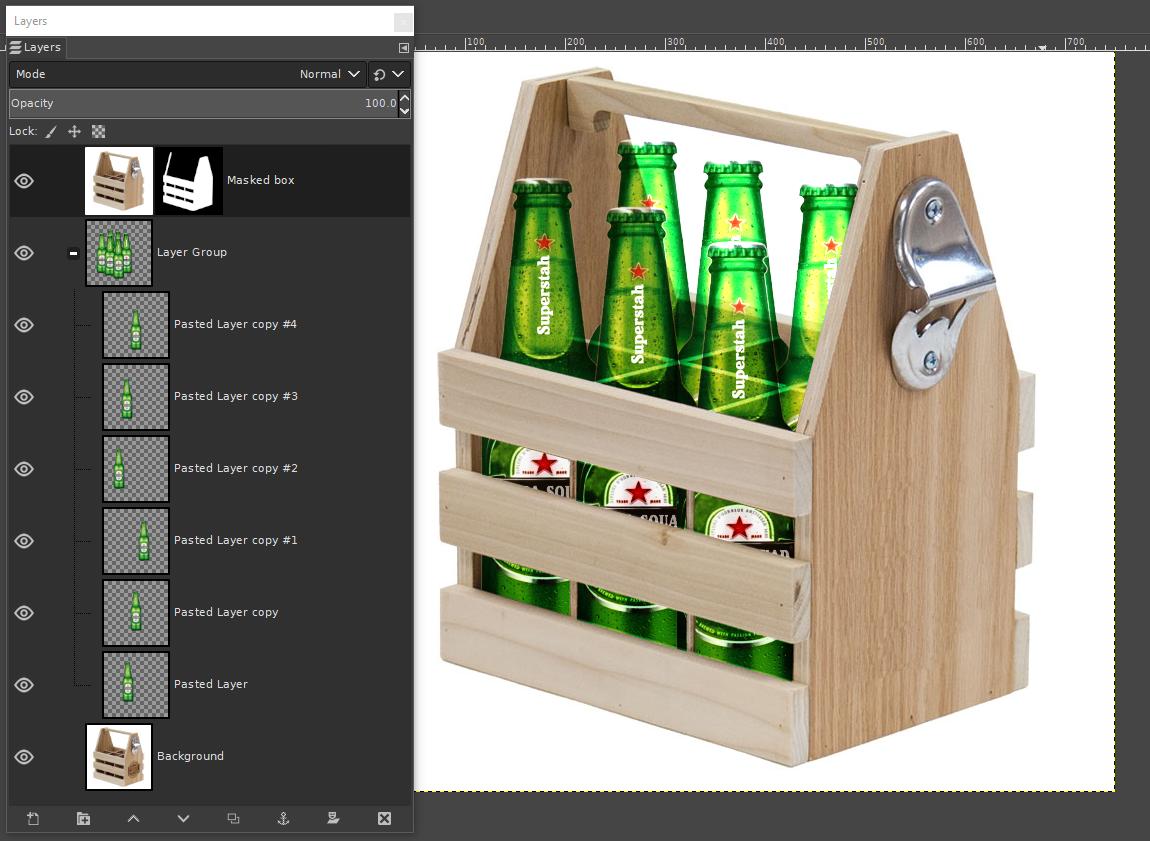Click 'Pasted Layer copy #1' name

[x=235, y=540]
